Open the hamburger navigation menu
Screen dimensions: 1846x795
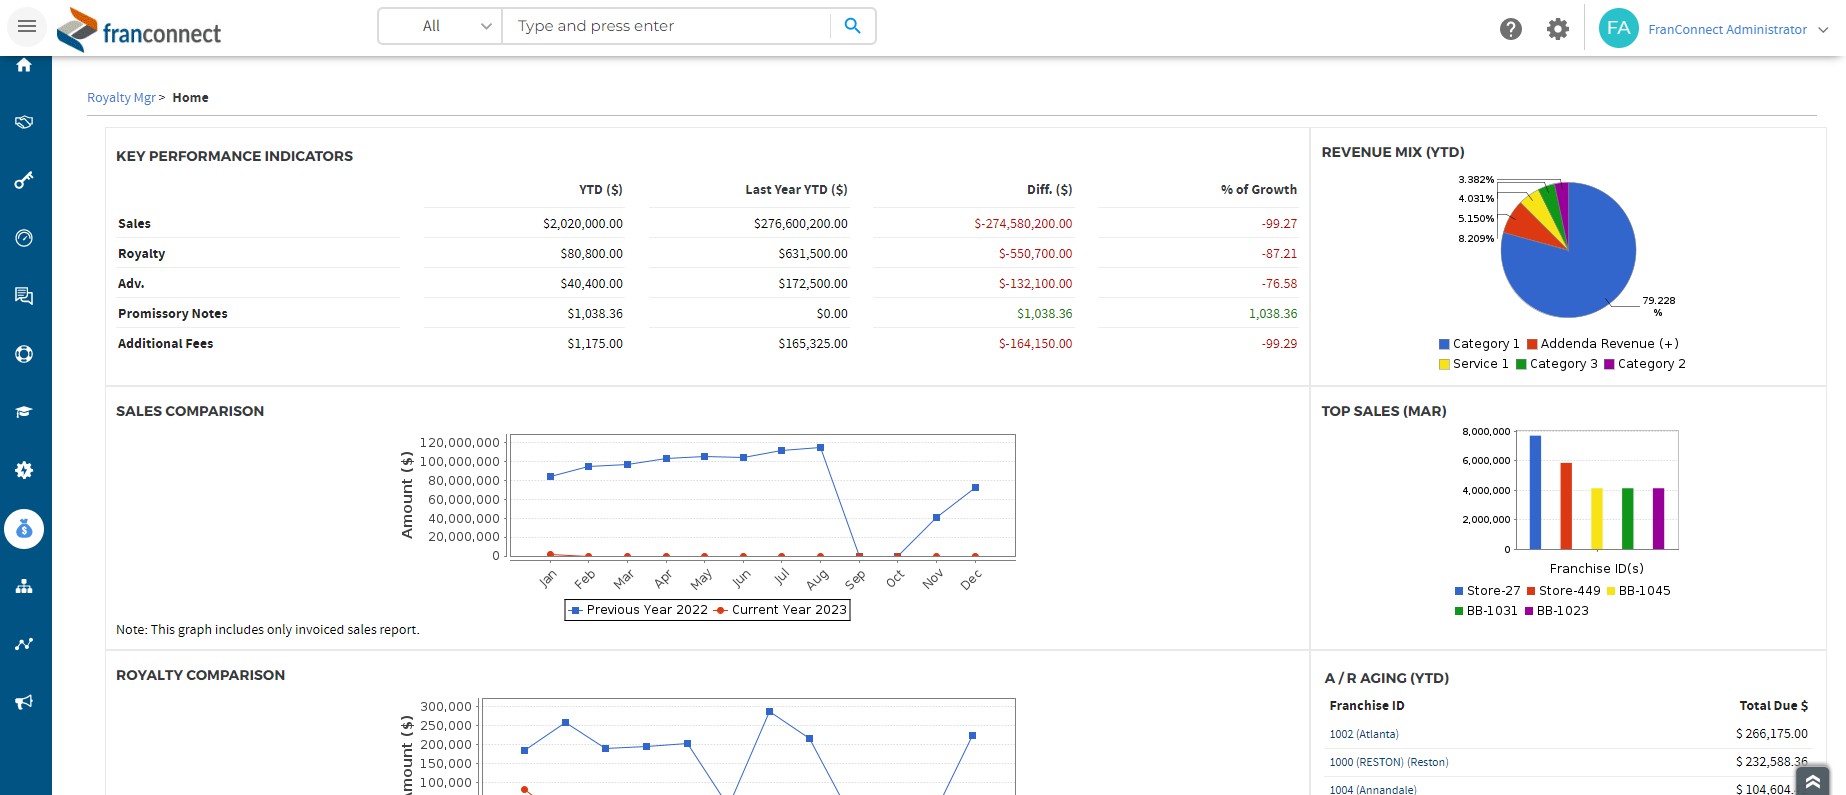tap(27, 26)
